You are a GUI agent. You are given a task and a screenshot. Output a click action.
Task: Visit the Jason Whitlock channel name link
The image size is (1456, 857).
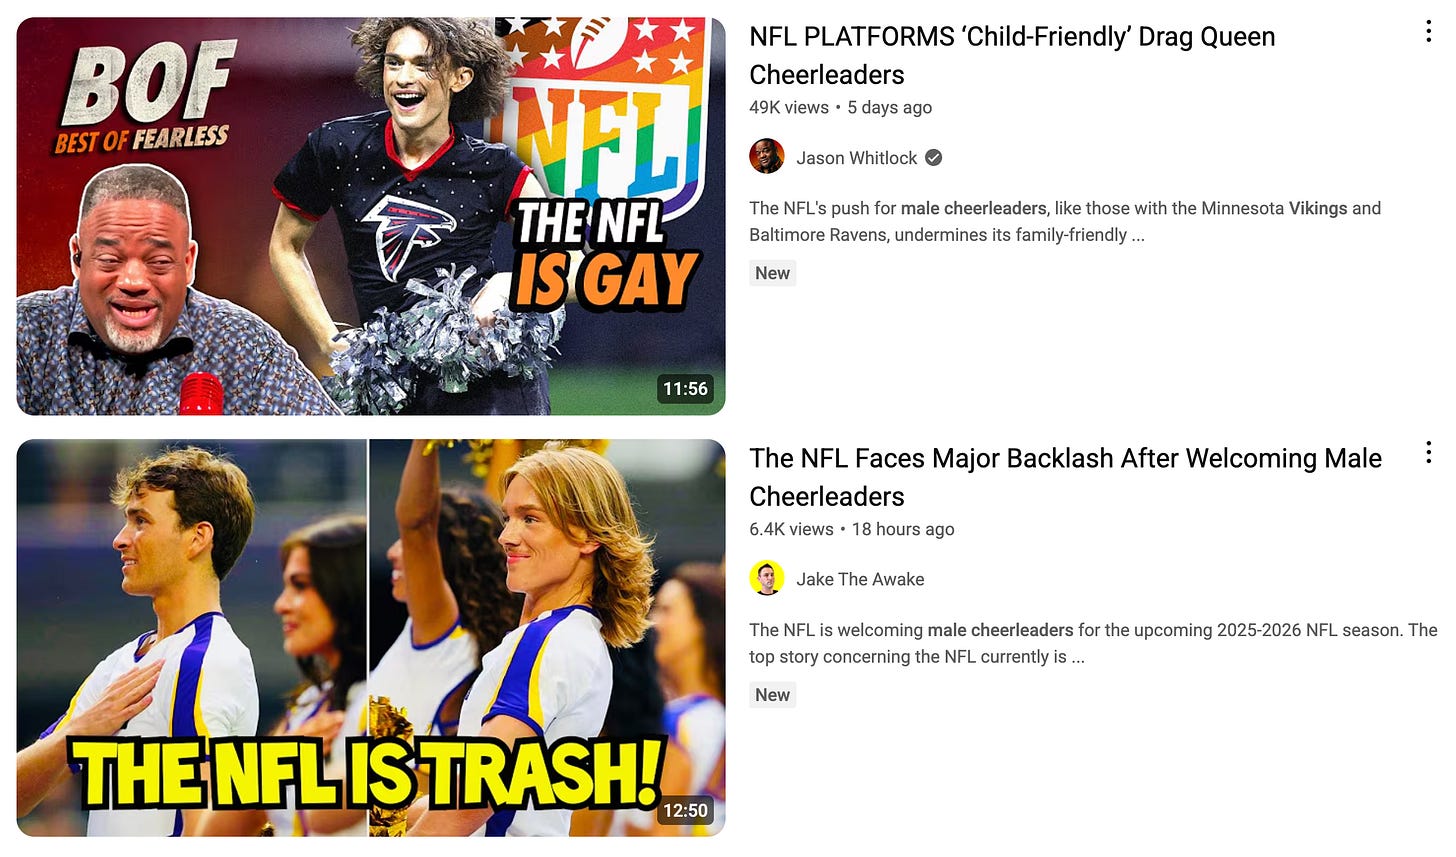point(856,158)
